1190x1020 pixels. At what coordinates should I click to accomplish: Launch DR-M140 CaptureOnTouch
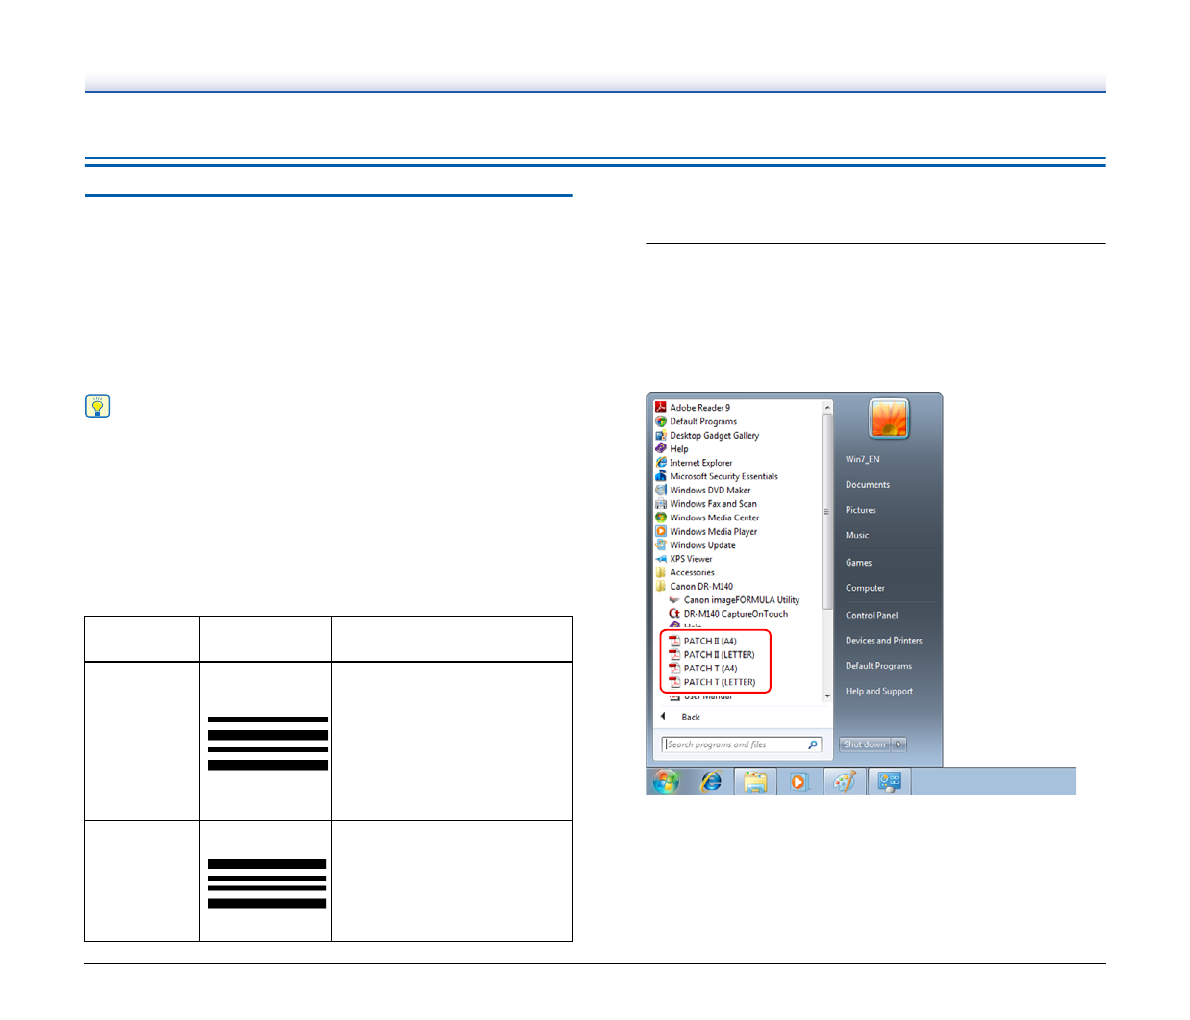coord(735,614)
